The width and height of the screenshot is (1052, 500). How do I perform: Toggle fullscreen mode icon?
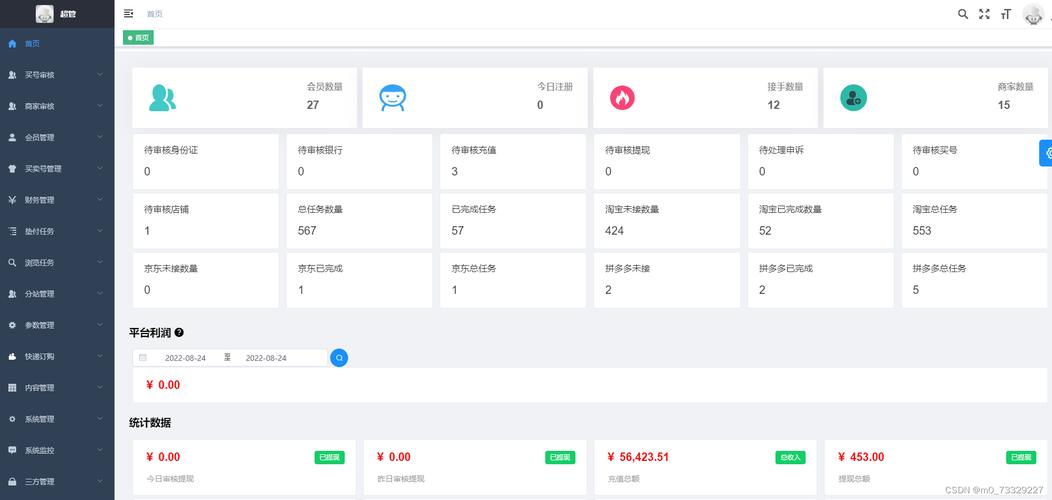click(984, 13)
